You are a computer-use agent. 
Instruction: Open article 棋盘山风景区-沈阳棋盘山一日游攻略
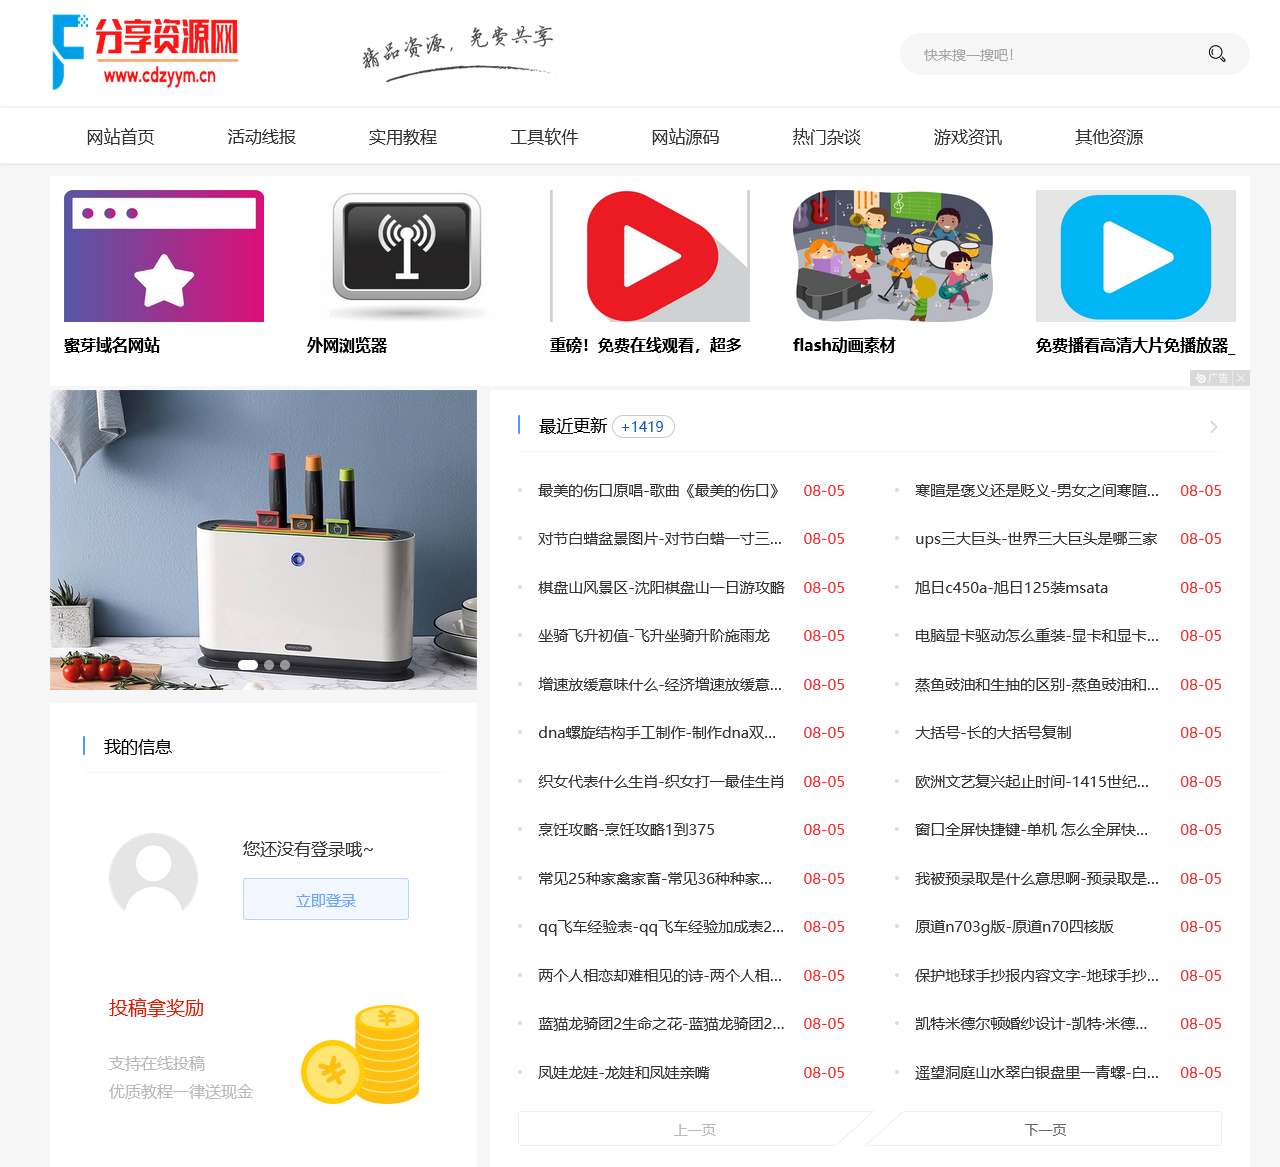(x=661, y=587)
